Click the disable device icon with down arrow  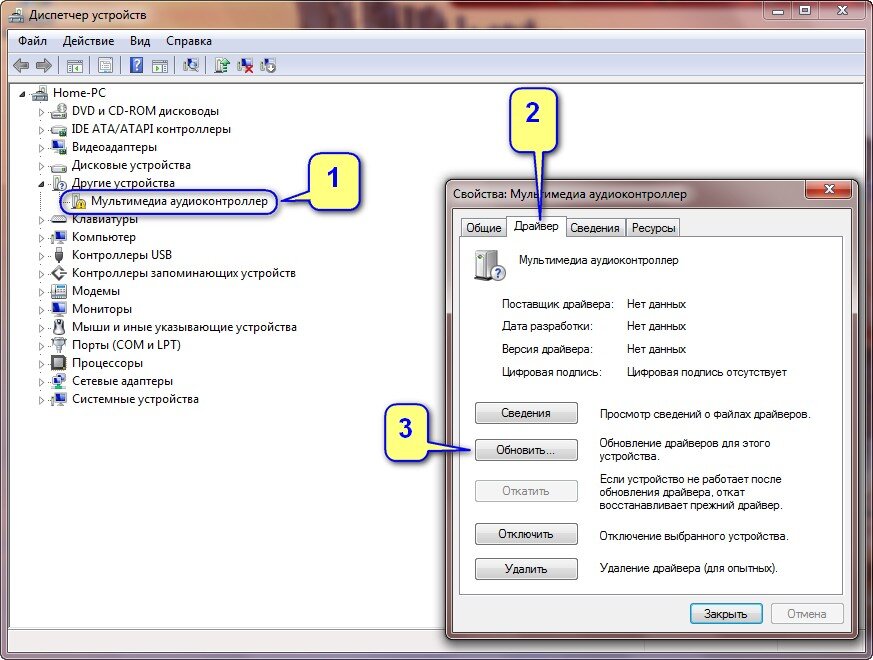point(268,66)
